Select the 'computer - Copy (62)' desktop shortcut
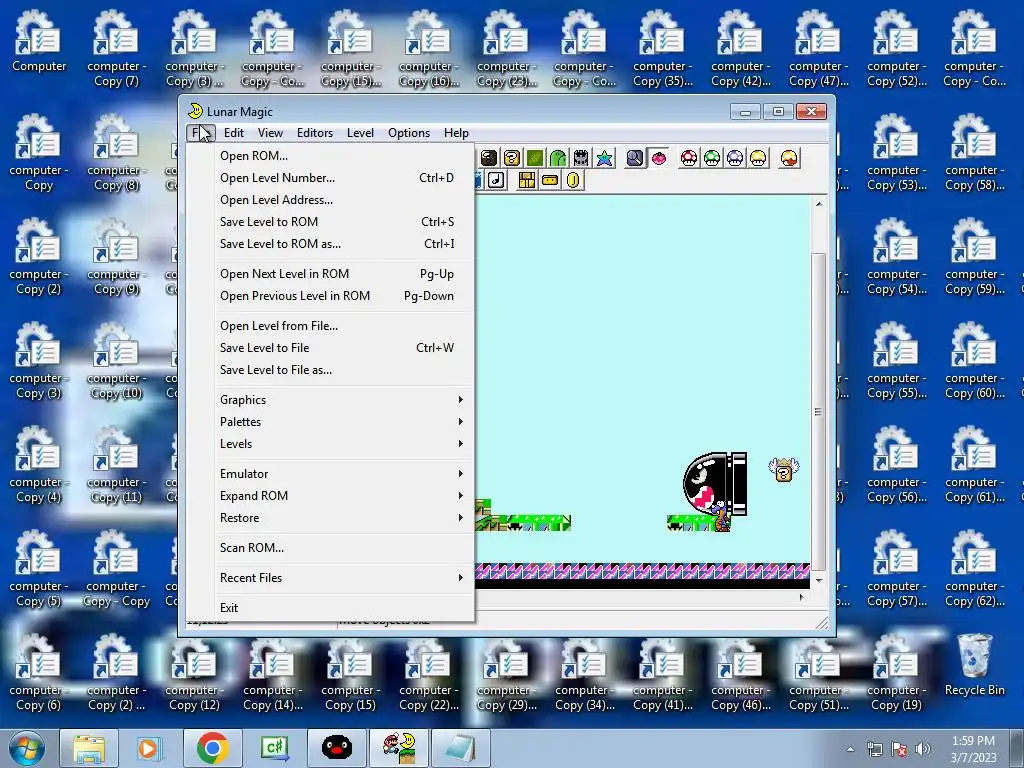This screenshot has height=768, width=1024. click(974, 569)
